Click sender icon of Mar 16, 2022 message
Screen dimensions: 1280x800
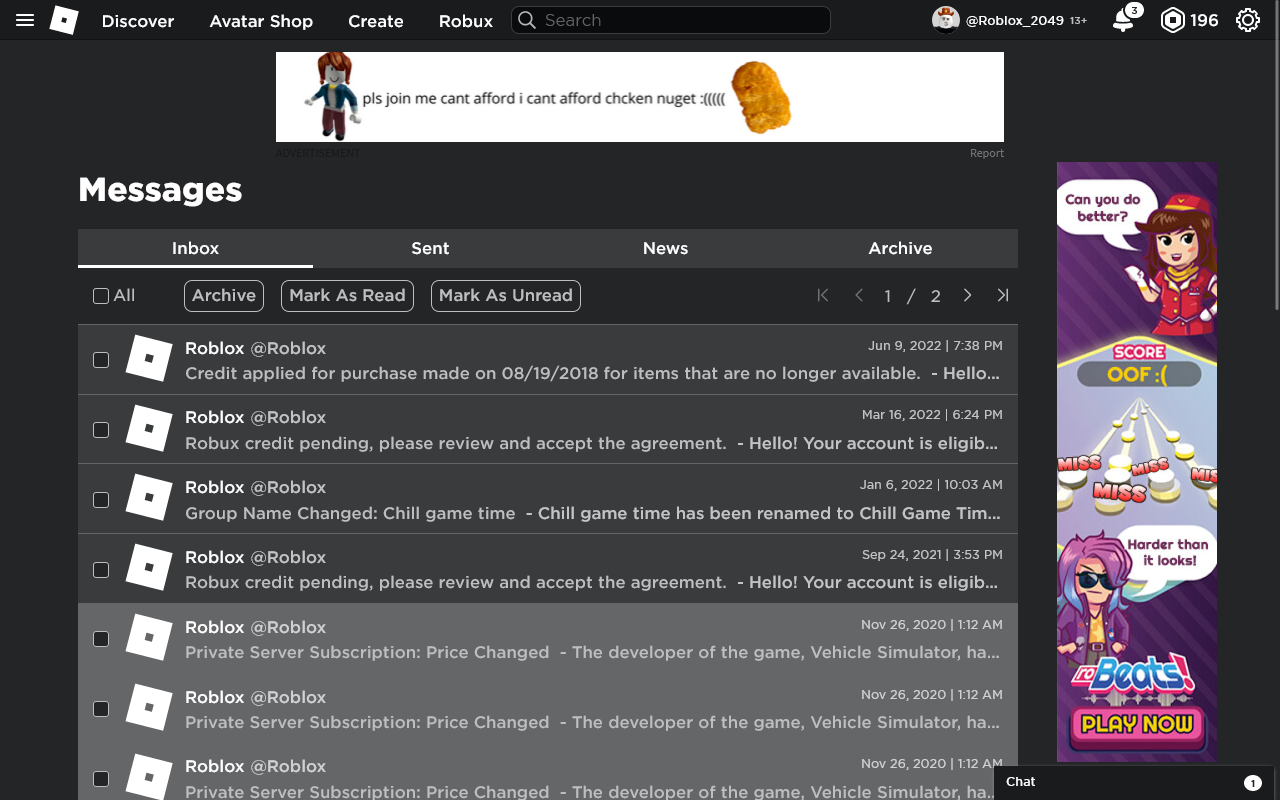pos(149,429)
